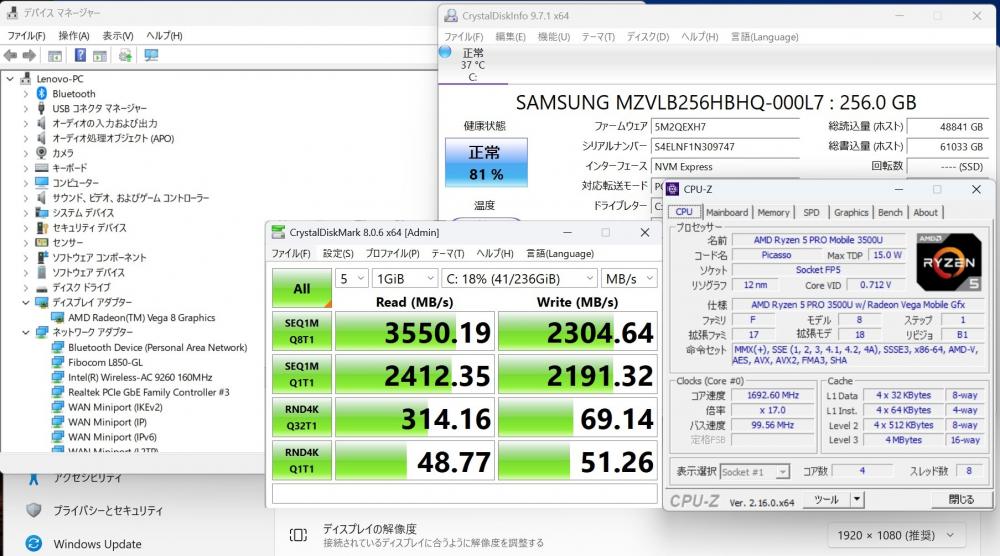Collapse the ネットワーク アダプター category
The width and height of the screenshot is (1000, 556).
pos(26,332)
